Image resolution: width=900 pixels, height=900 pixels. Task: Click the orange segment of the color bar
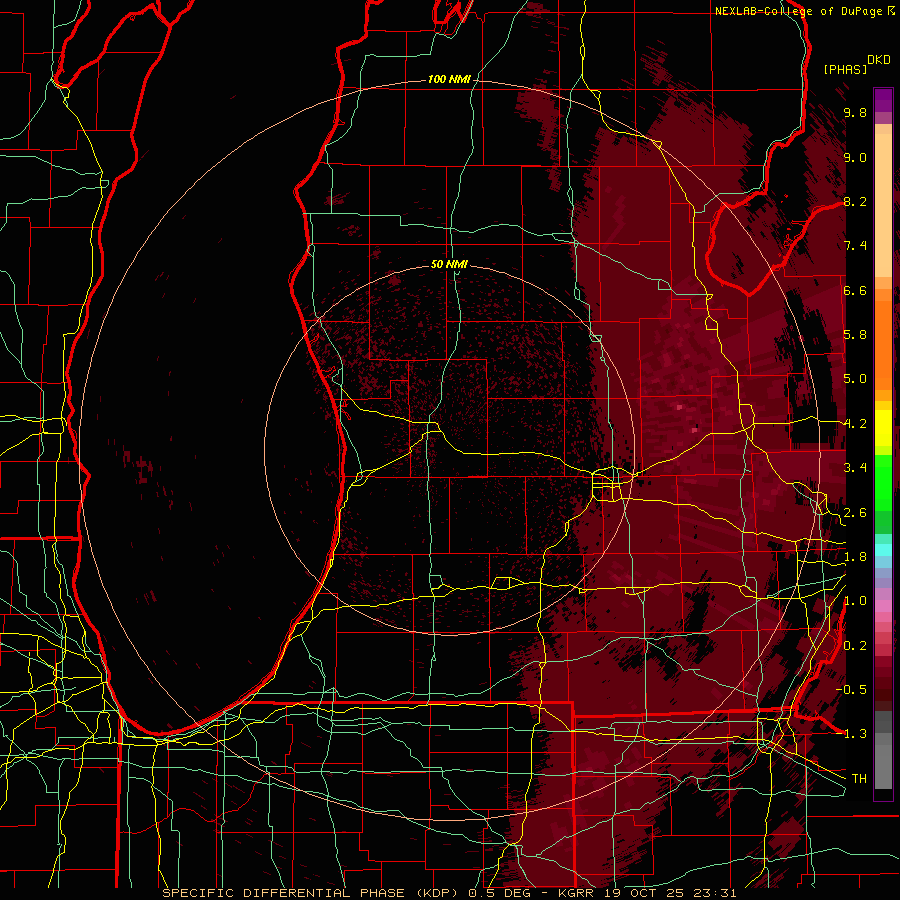[883, 344]
